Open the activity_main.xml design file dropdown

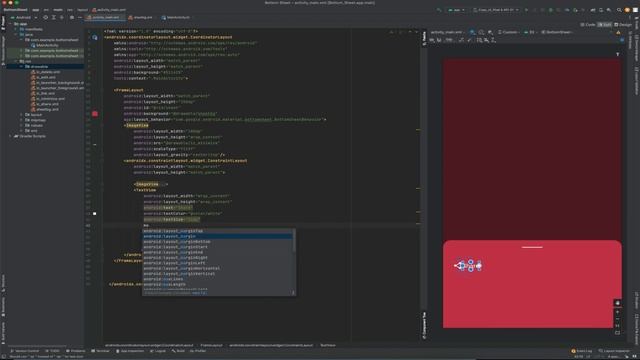pyautogui.click(x=448, y=32)
